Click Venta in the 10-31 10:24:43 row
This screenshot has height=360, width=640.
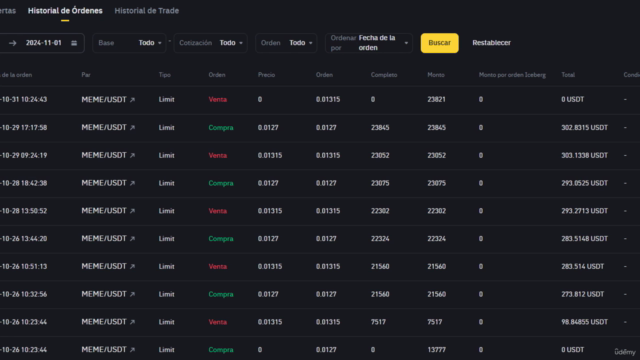point(218,100)
